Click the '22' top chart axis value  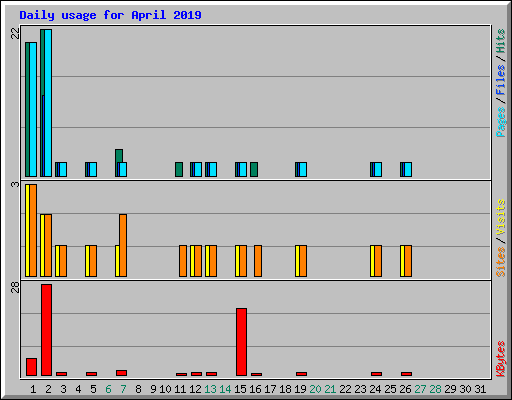click(x=15, y=33)
